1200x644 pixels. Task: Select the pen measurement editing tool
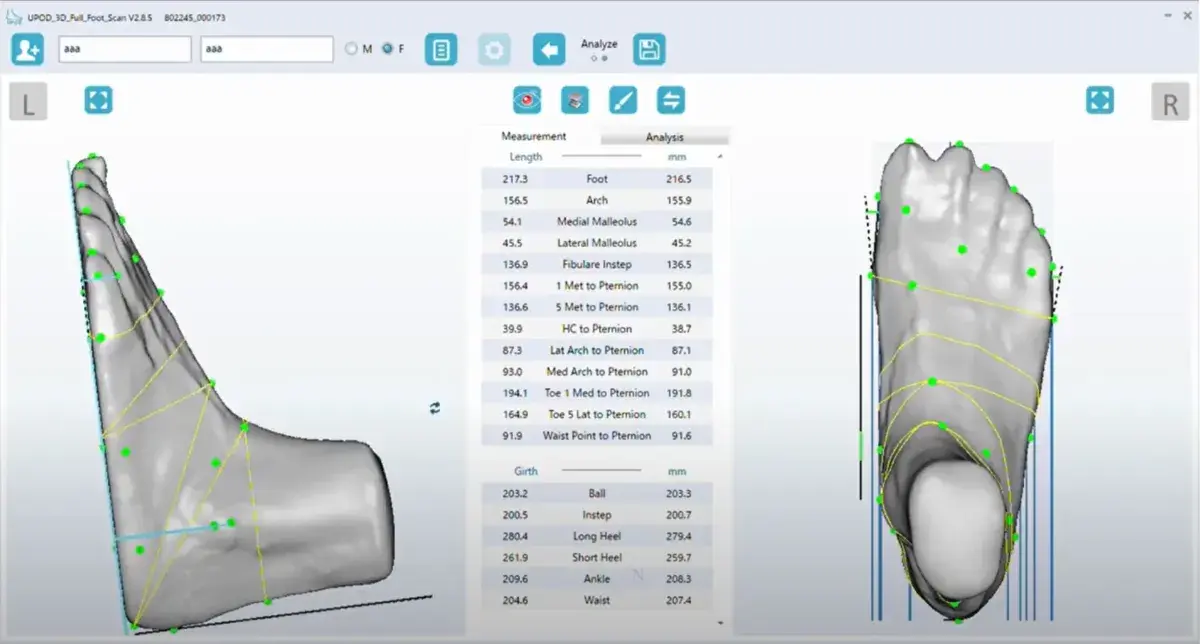622,99
